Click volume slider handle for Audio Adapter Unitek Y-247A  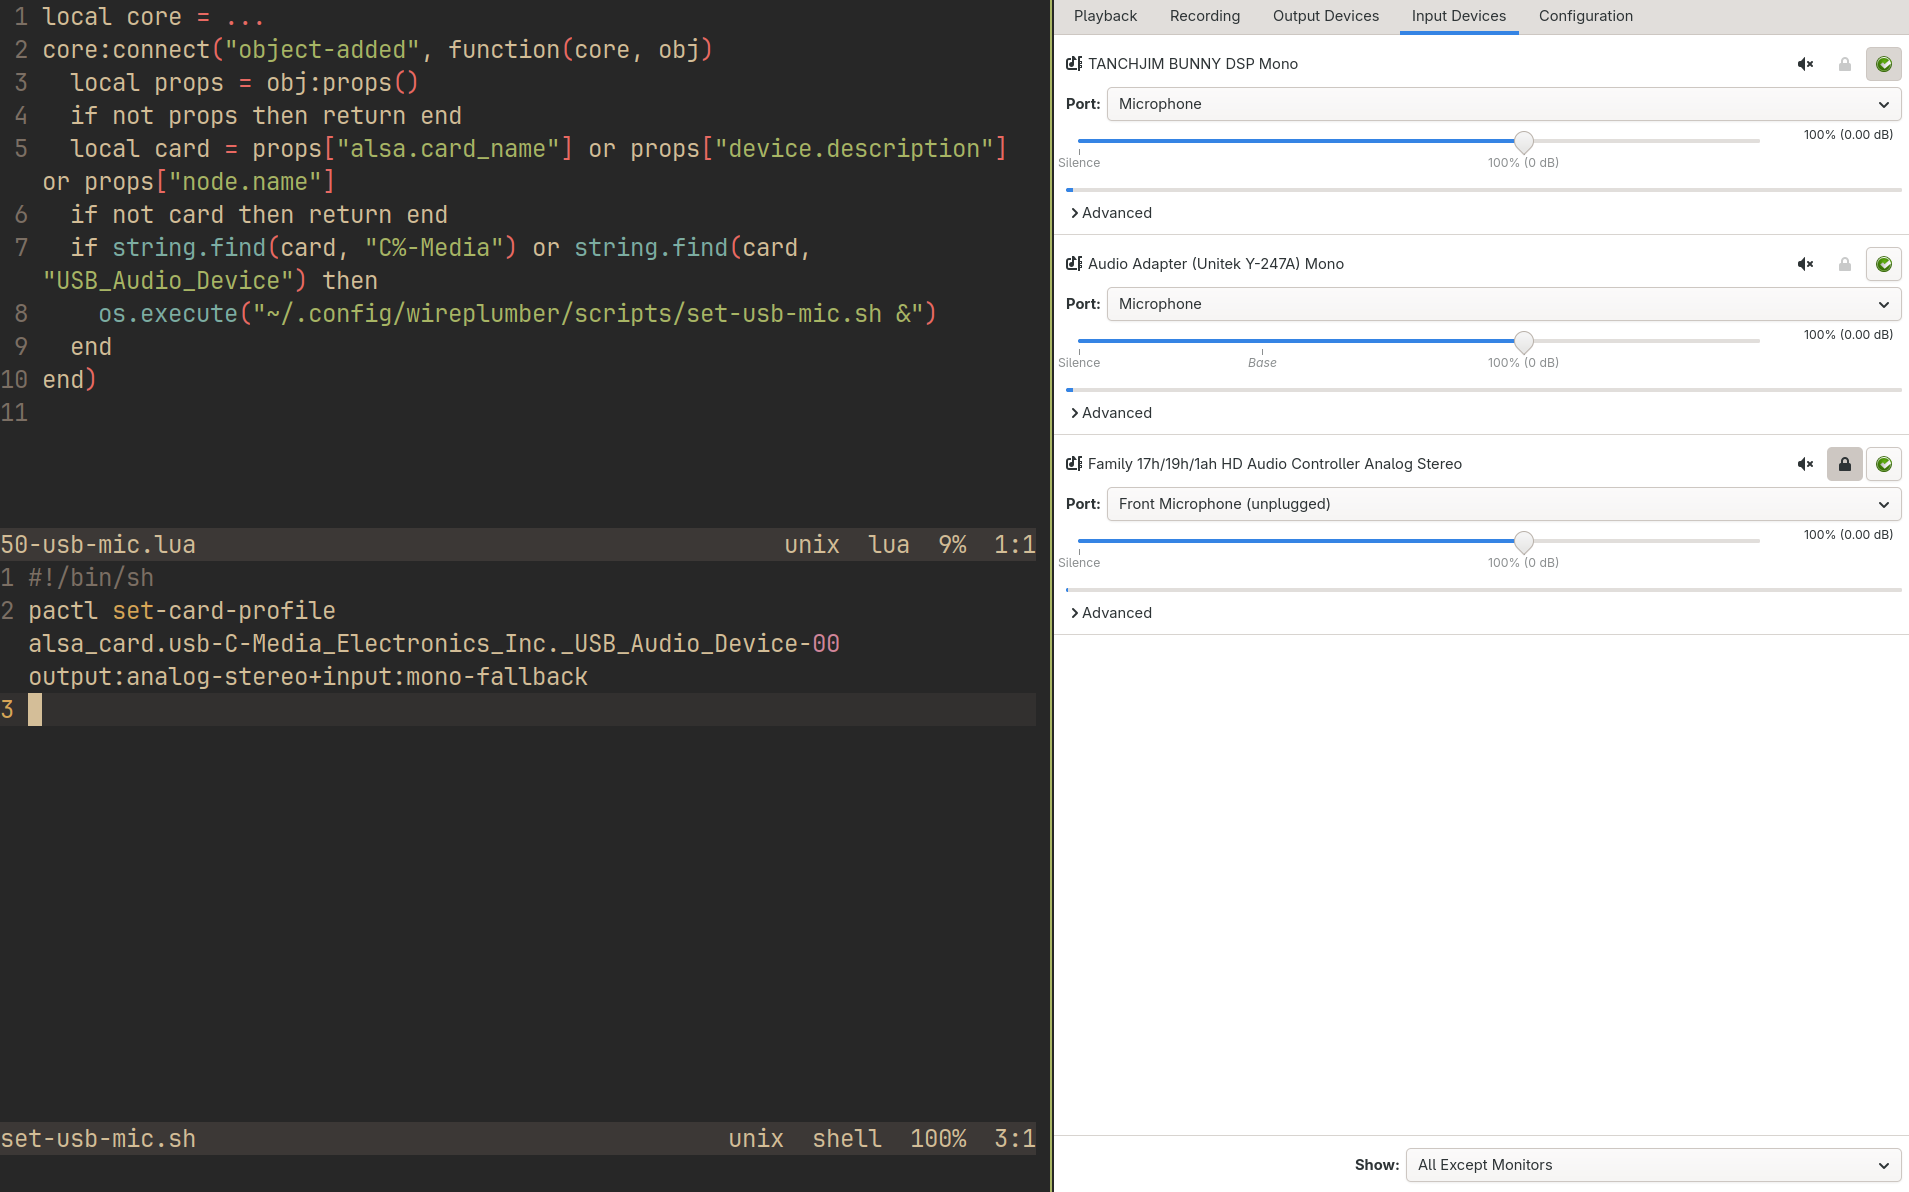[1524, 341]
